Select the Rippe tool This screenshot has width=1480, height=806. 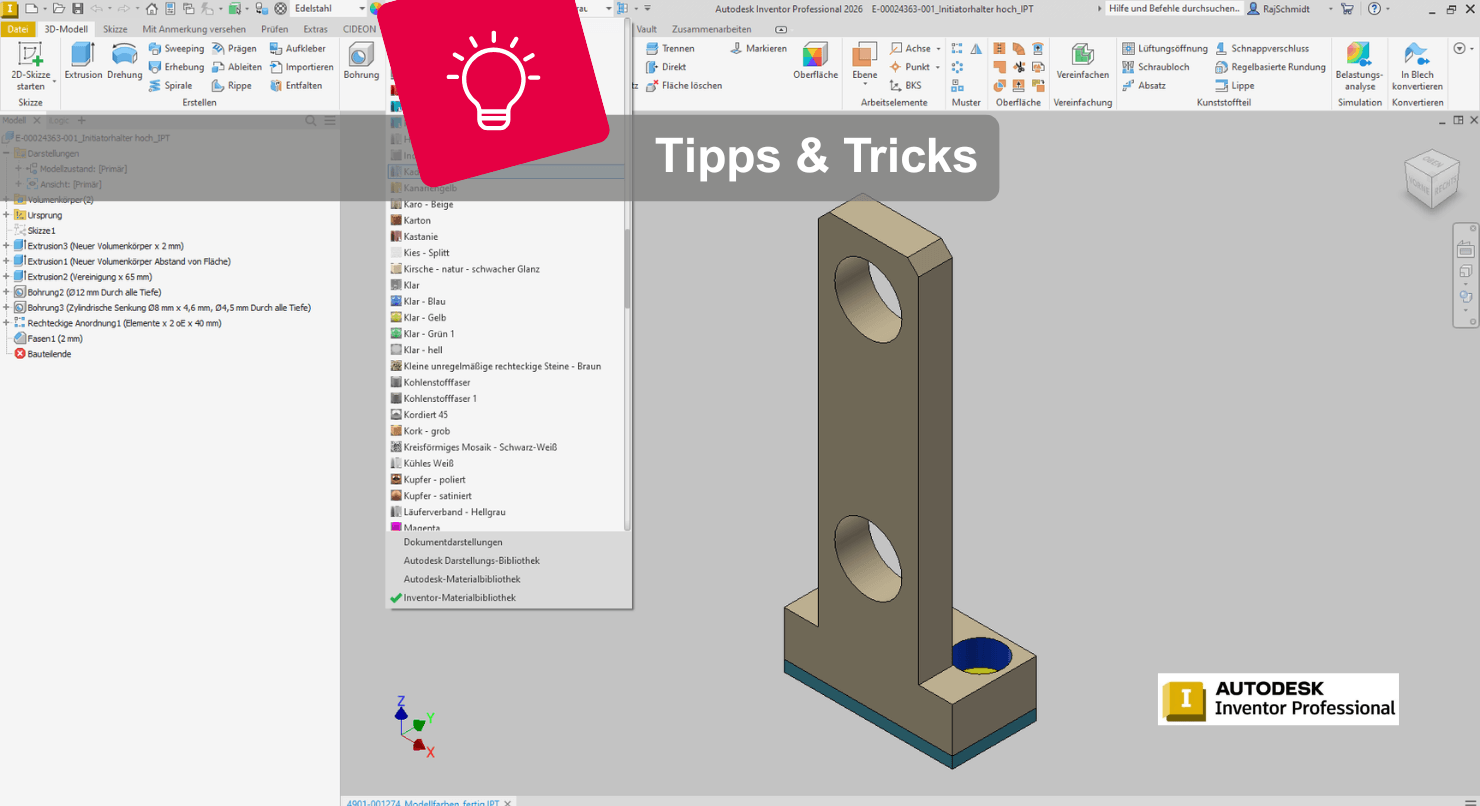[x=232, y=86]
